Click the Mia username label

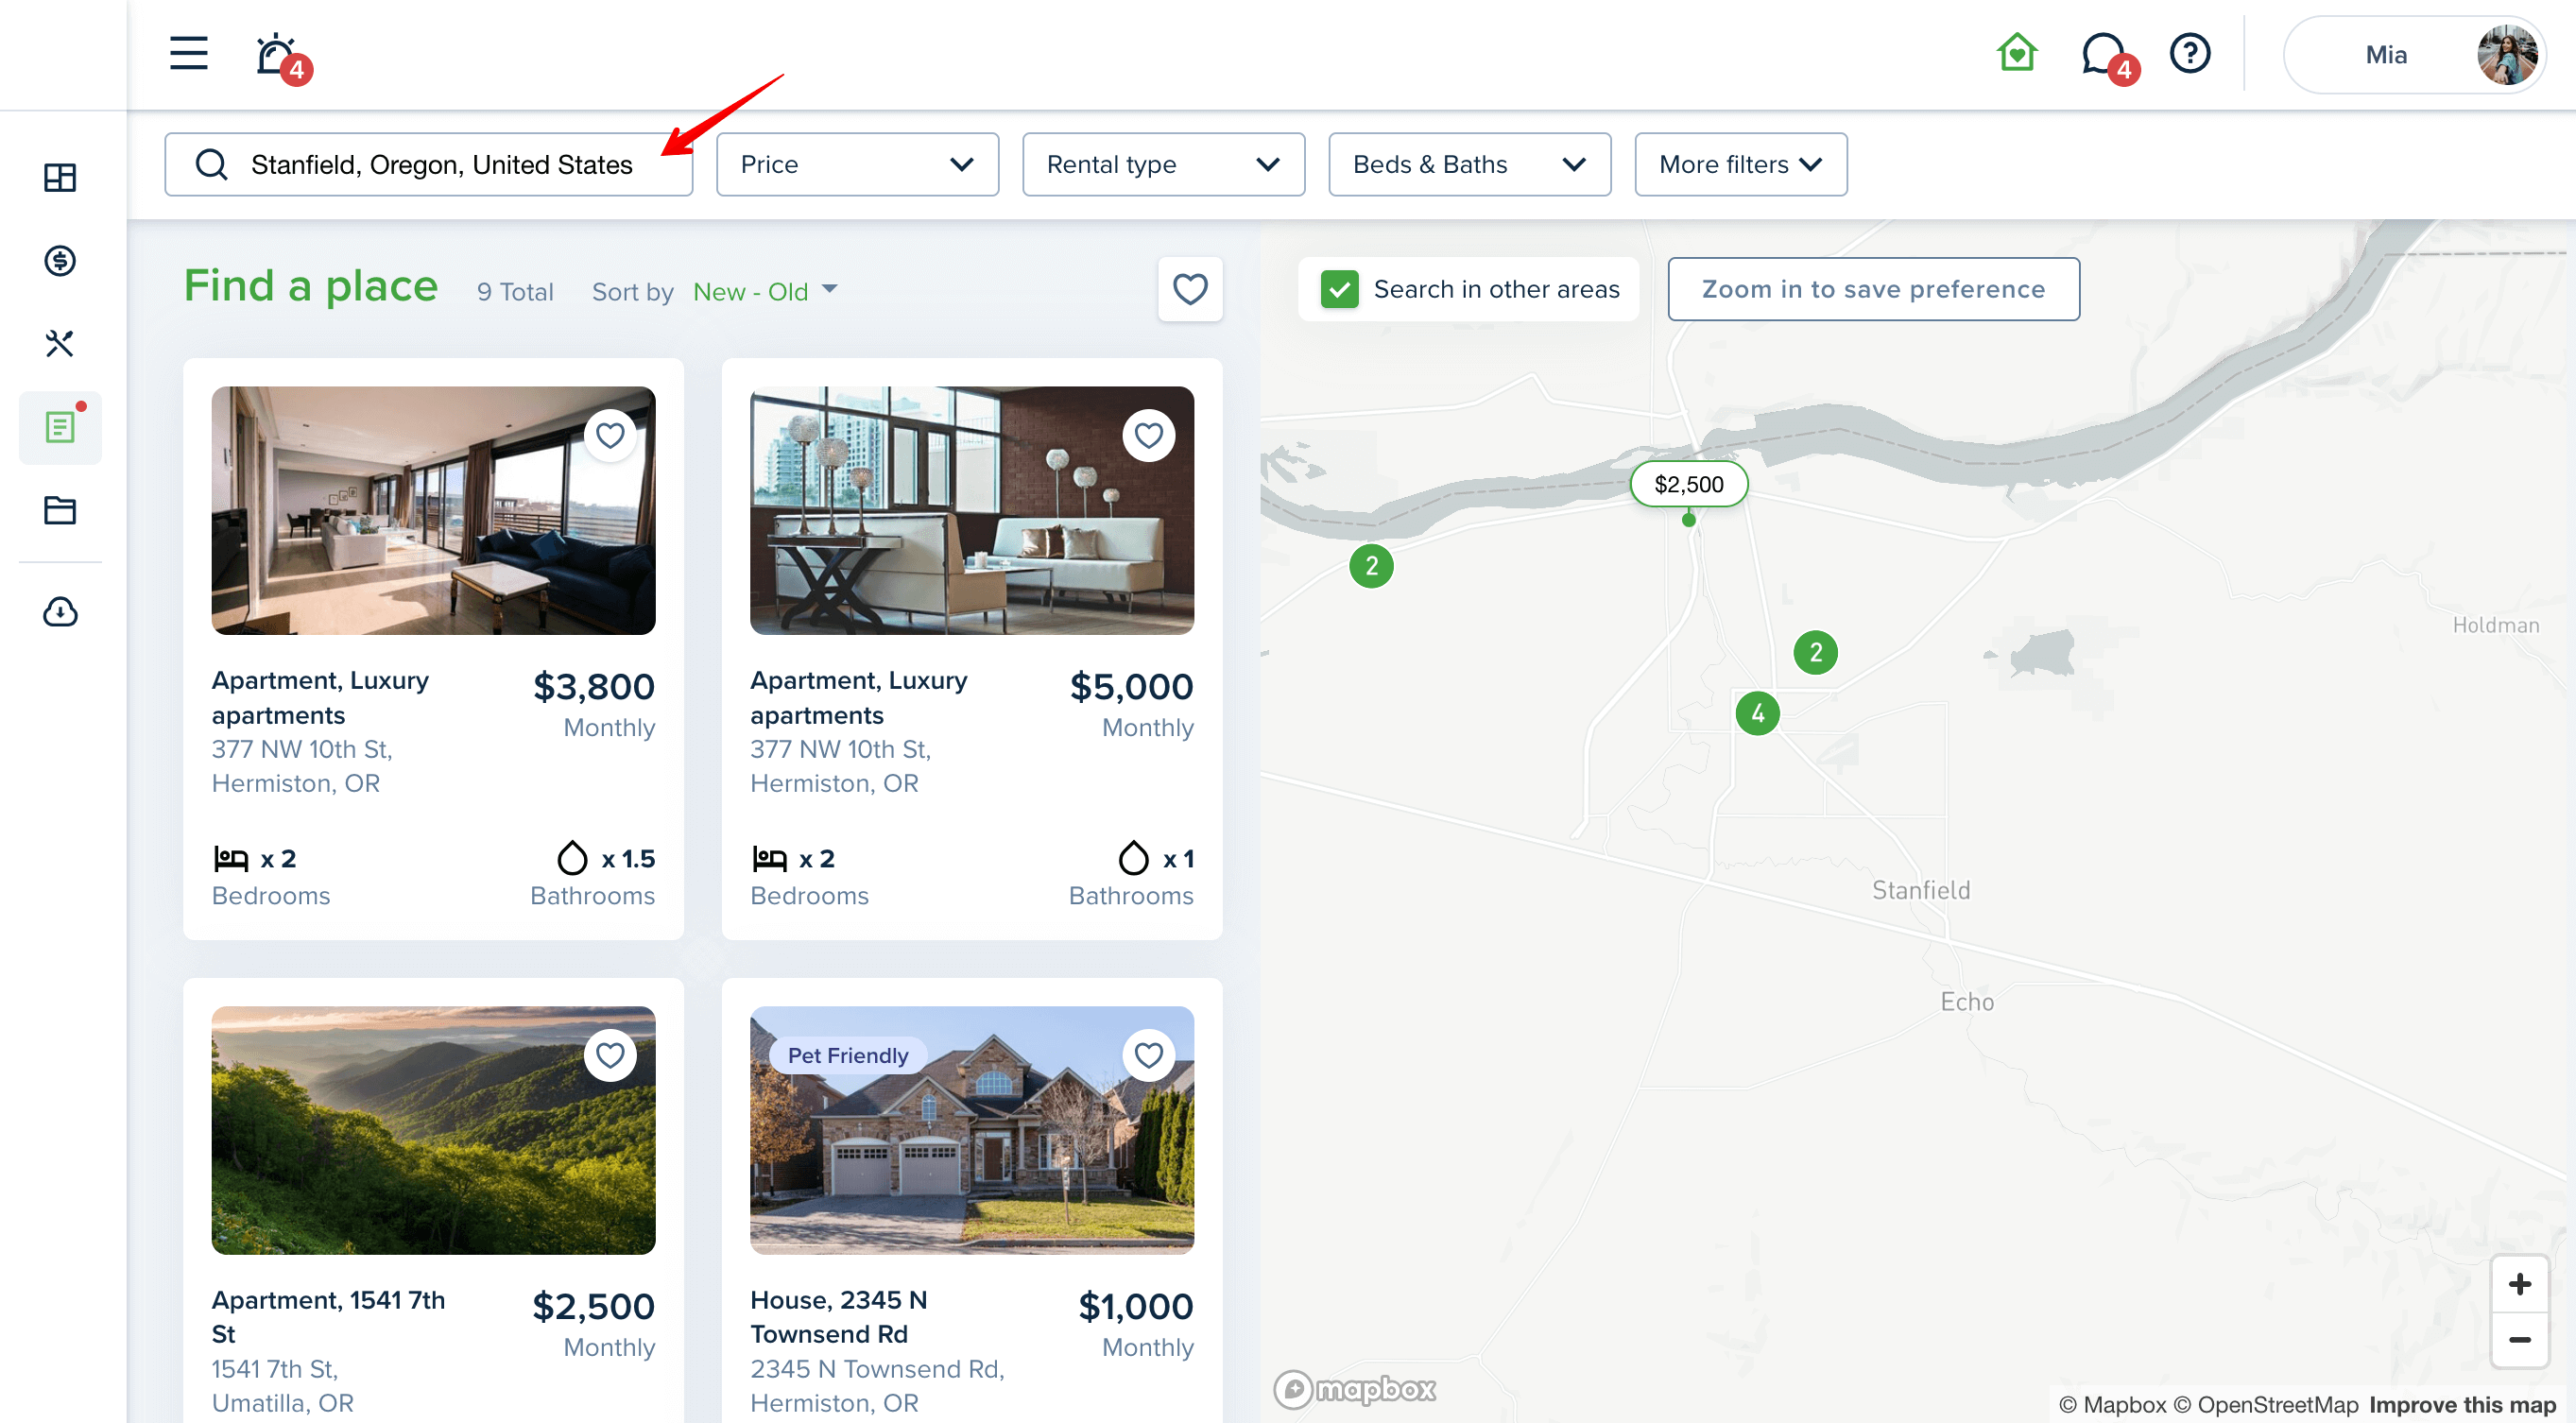2385,55
